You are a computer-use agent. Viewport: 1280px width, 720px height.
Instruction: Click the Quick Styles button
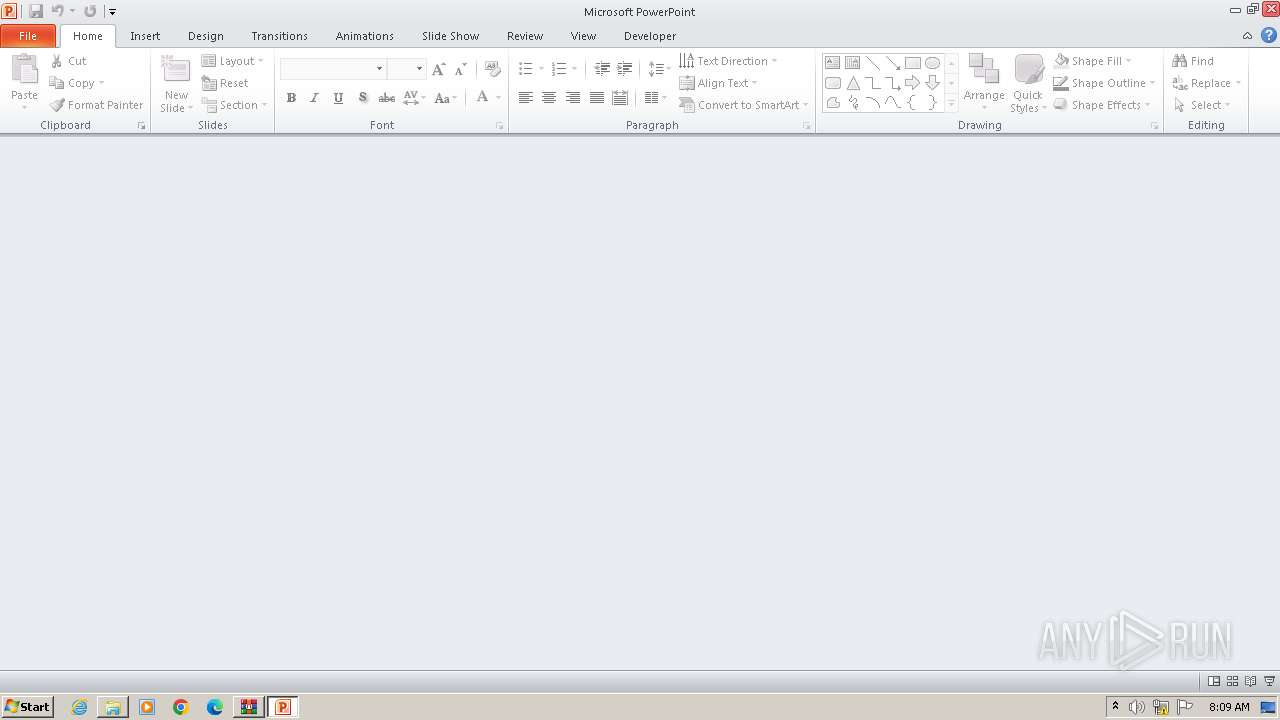[1028, 83]
